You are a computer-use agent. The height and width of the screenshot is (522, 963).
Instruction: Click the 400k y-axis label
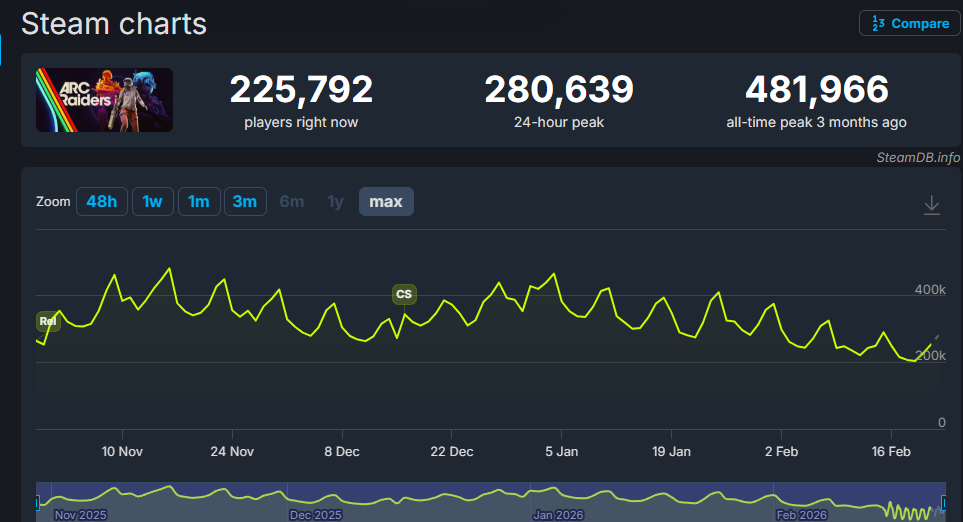(930, 289)
